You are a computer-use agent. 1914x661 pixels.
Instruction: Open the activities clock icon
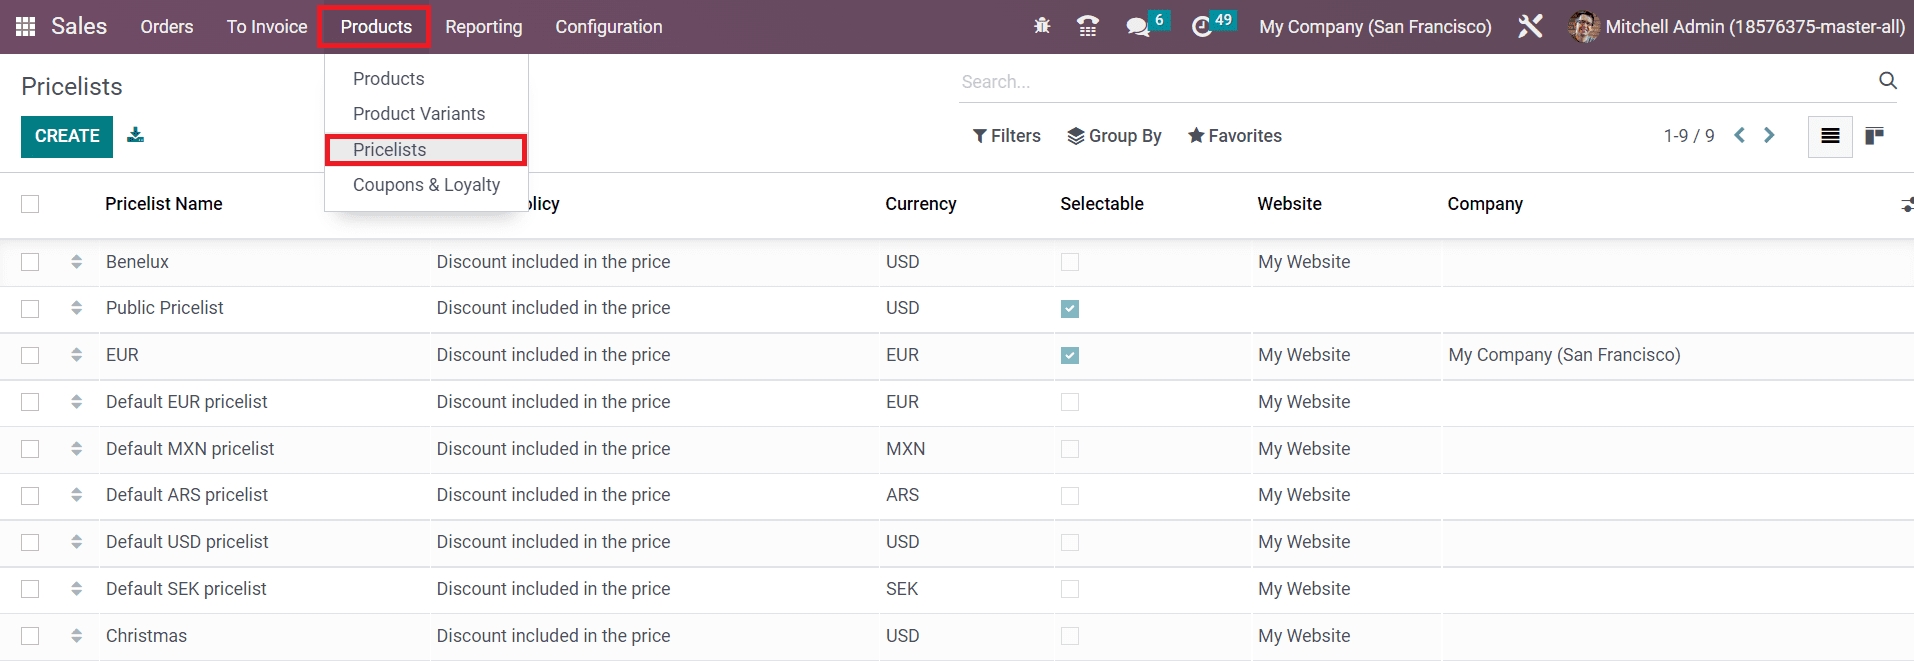(x=1202, y=27)
